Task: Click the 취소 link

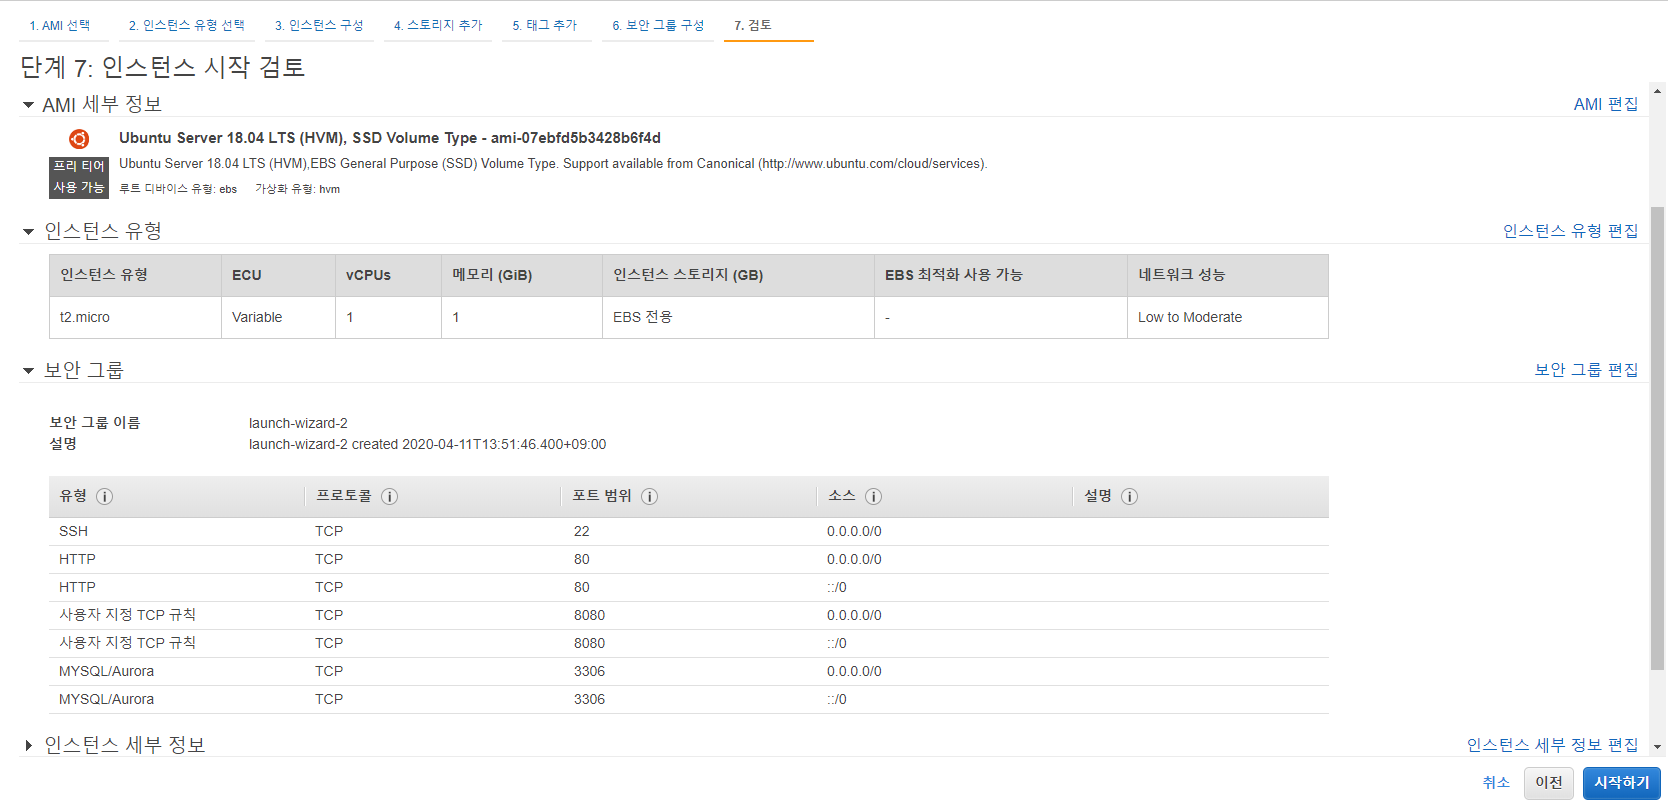Action: [1496, 783]
